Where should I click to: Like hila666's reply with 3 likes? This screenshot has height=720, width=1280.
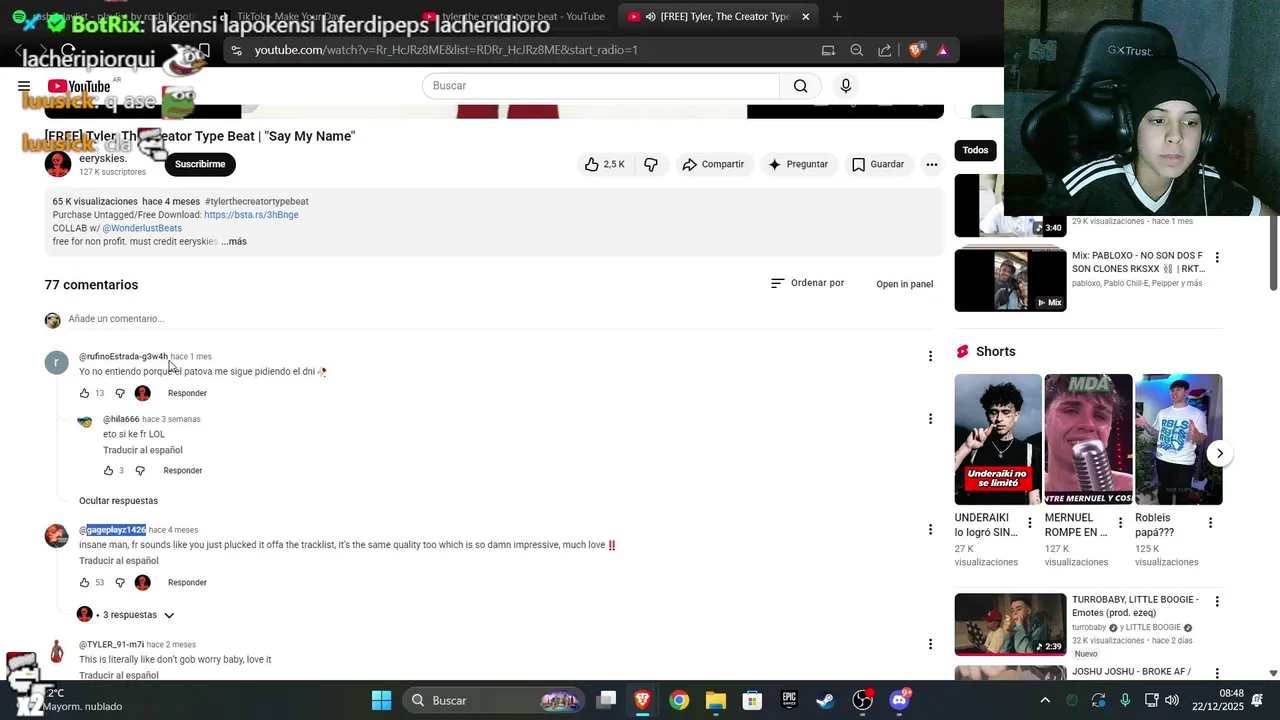[x=109, y=470]
